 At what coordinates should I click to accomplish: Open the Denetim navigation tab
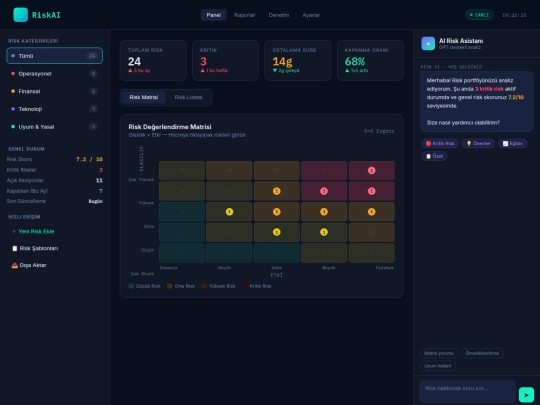click(279, 15)
